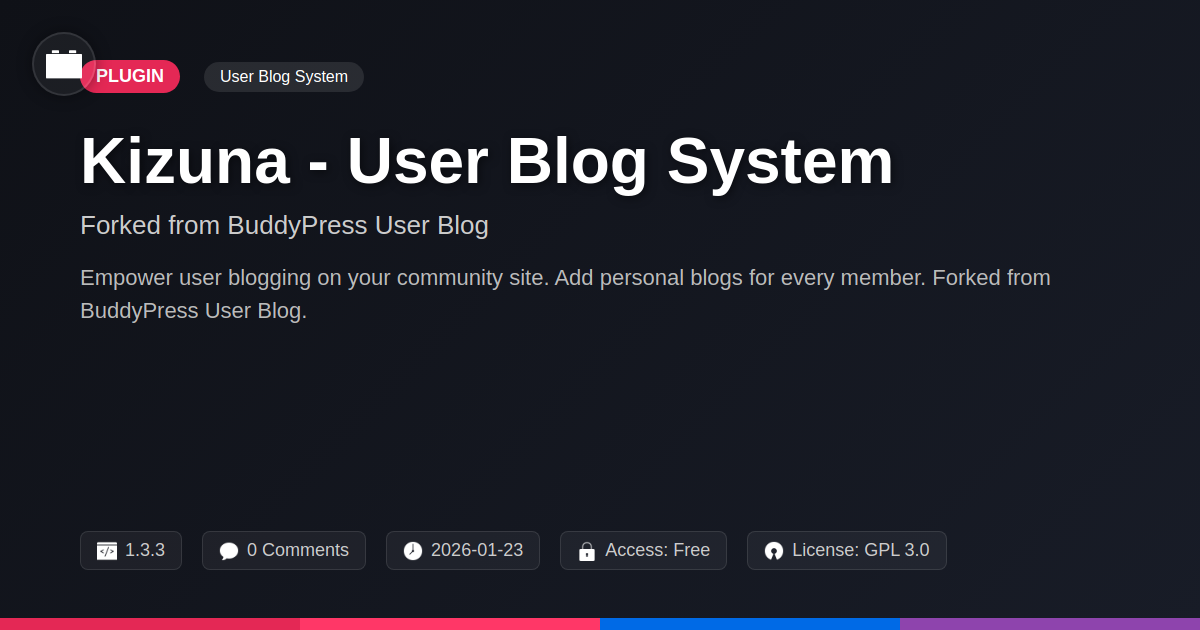Click the red PLUGIN badge
The image size is (1200, 630).
[x=130, y=76]
